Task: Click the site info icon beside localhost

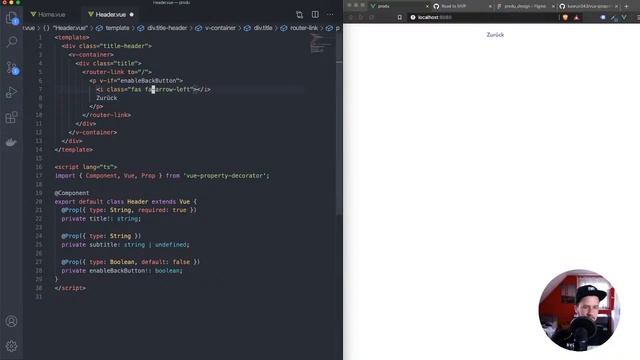Action: (x=413, y=18)
